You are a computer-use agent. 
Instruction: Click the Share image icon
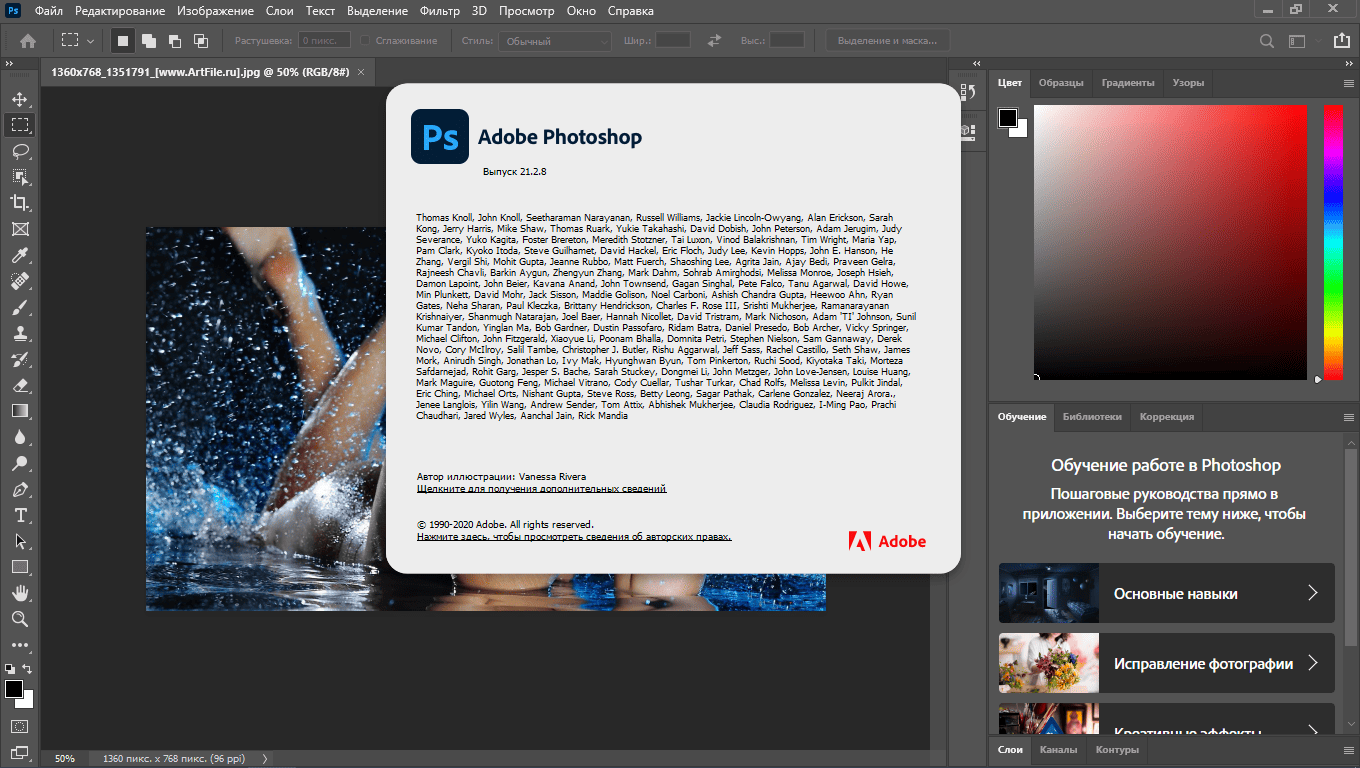tap(1341, 41)
